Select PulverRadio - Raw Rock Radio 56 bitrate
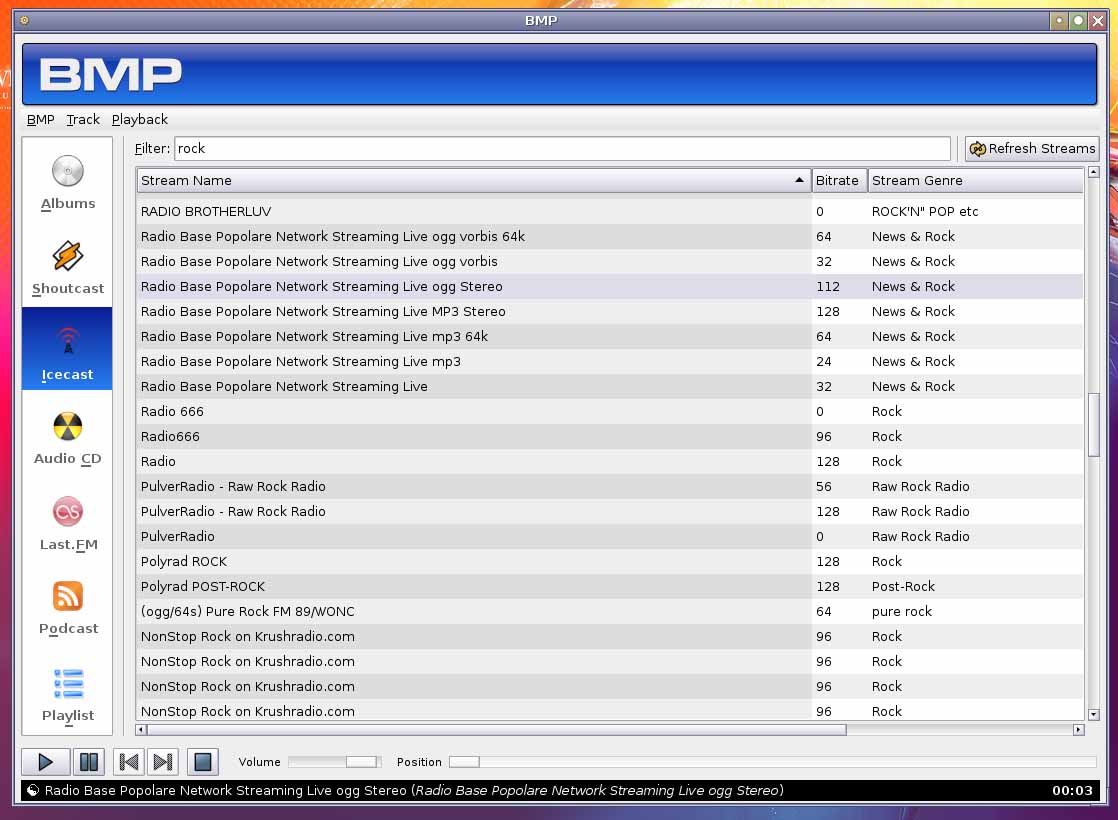Screen dimensions: 1118x820 pos(610,486)
